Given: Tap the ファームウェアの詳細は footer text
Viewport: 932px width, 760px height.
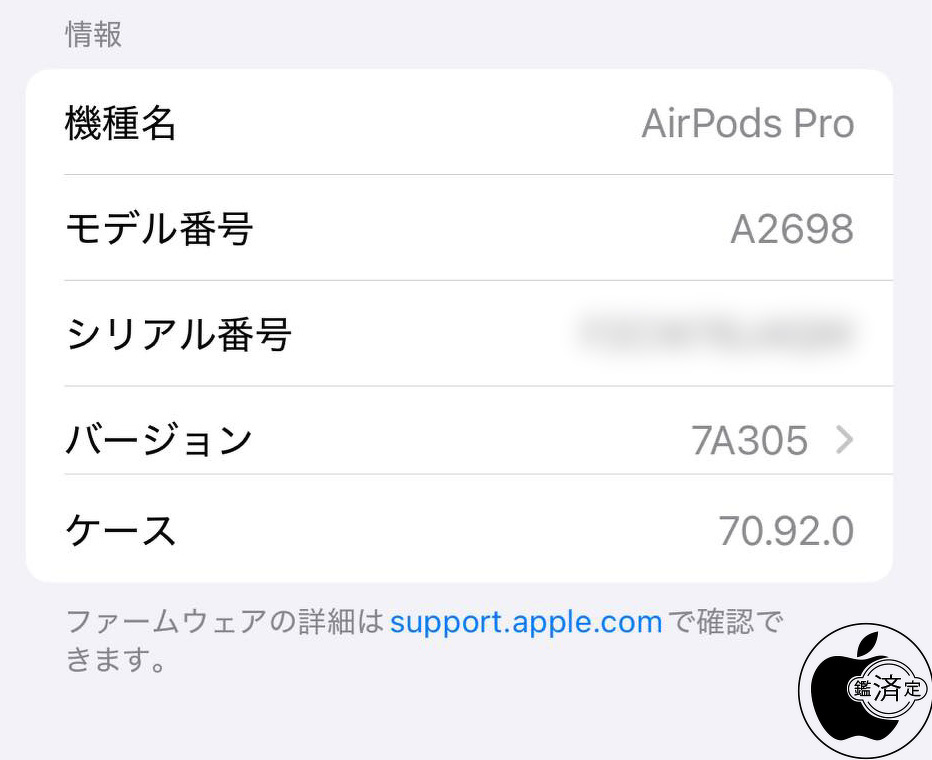Looking at the screenshot, I should 225,622.
